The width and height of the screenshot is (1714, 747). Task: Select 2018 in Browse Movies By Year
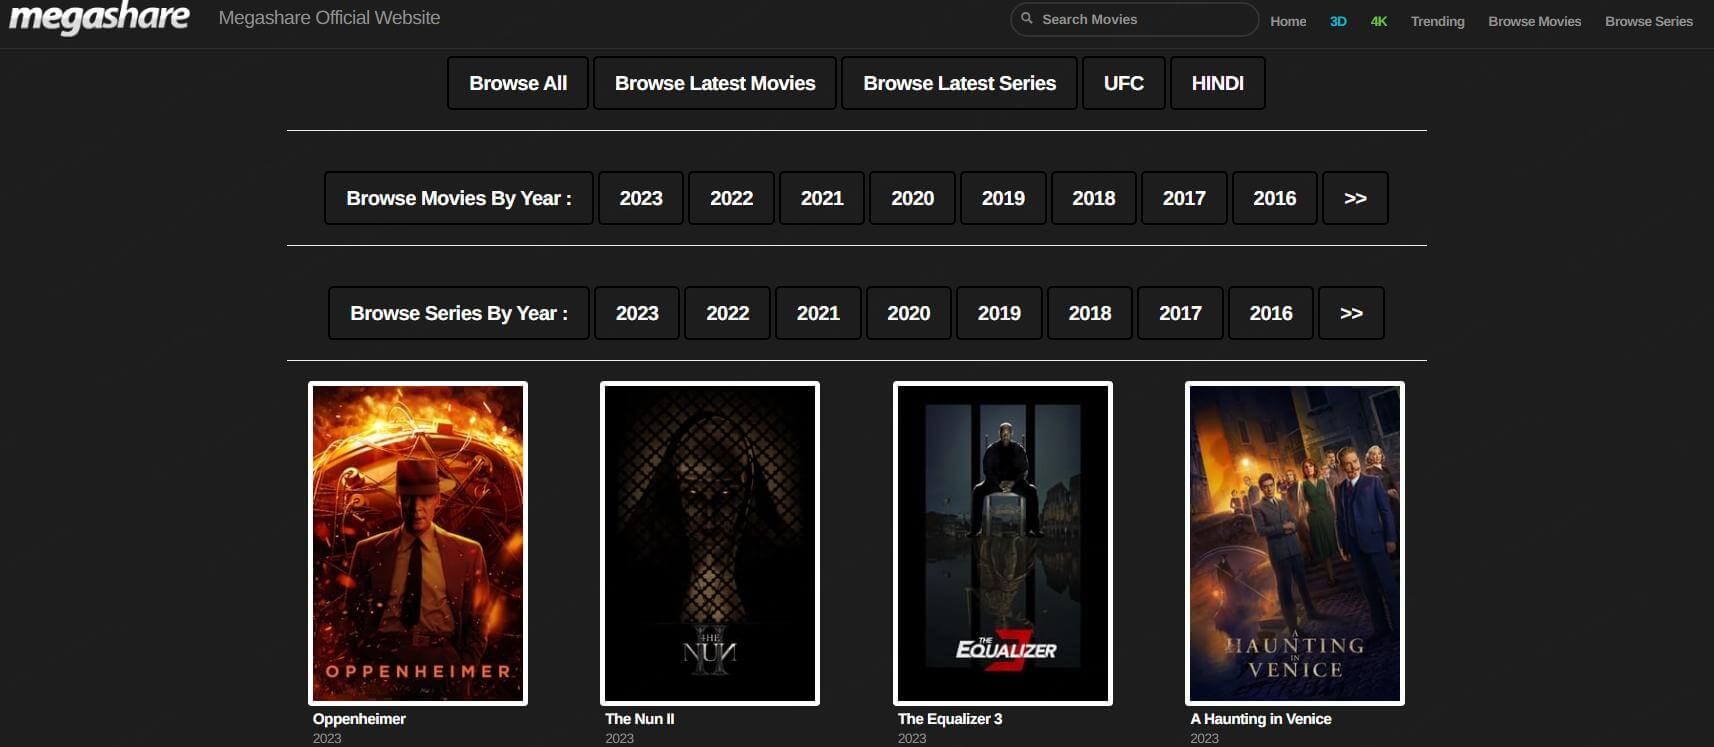coord(1094,198)
